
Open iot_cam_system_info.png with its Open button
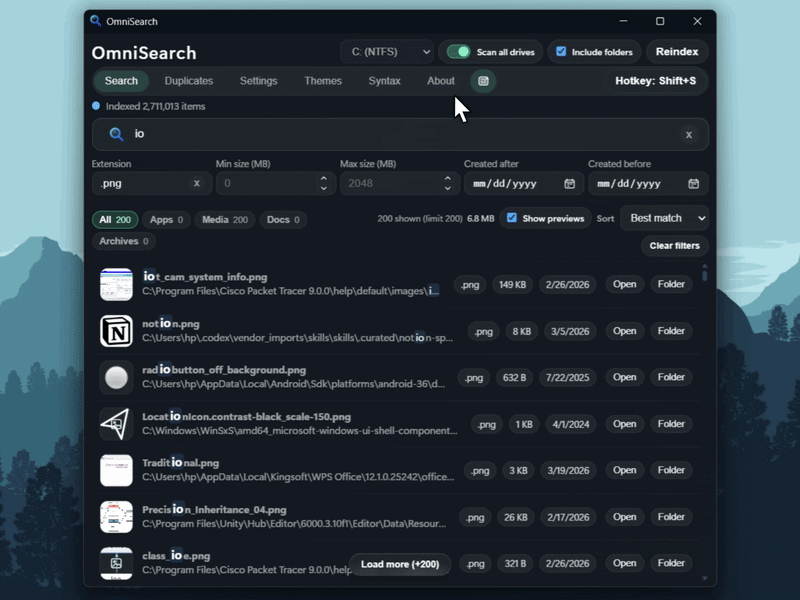click(624, 284)
